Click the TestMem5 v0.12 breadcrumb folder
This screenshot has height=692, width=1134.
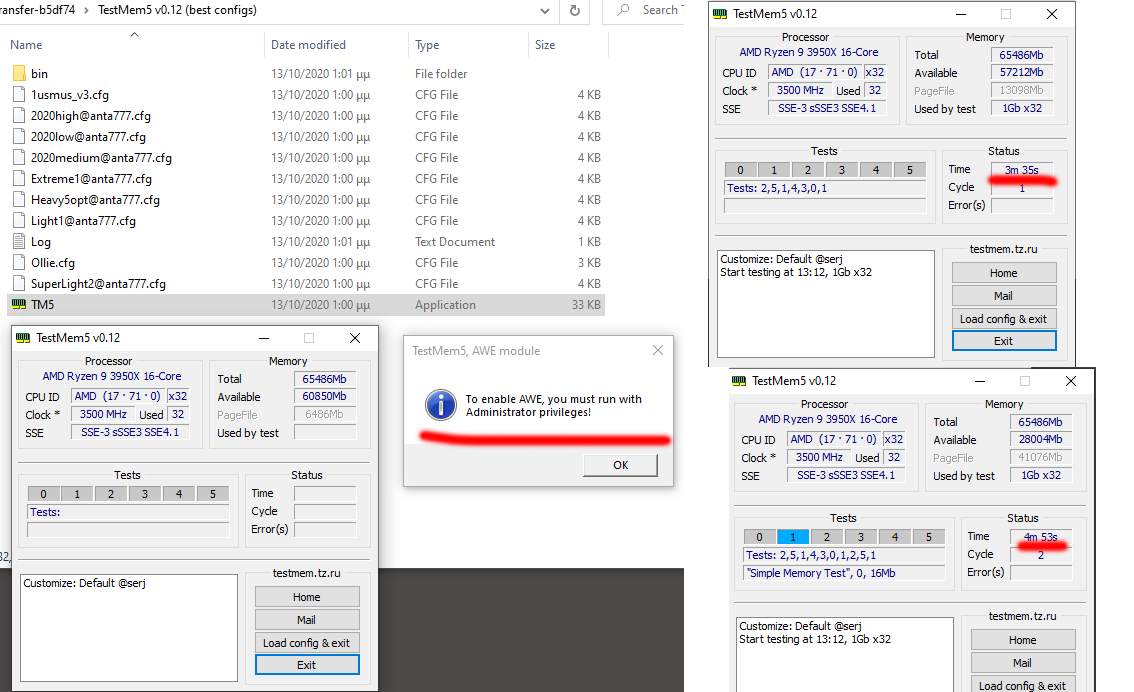click(x=177, y=10)
